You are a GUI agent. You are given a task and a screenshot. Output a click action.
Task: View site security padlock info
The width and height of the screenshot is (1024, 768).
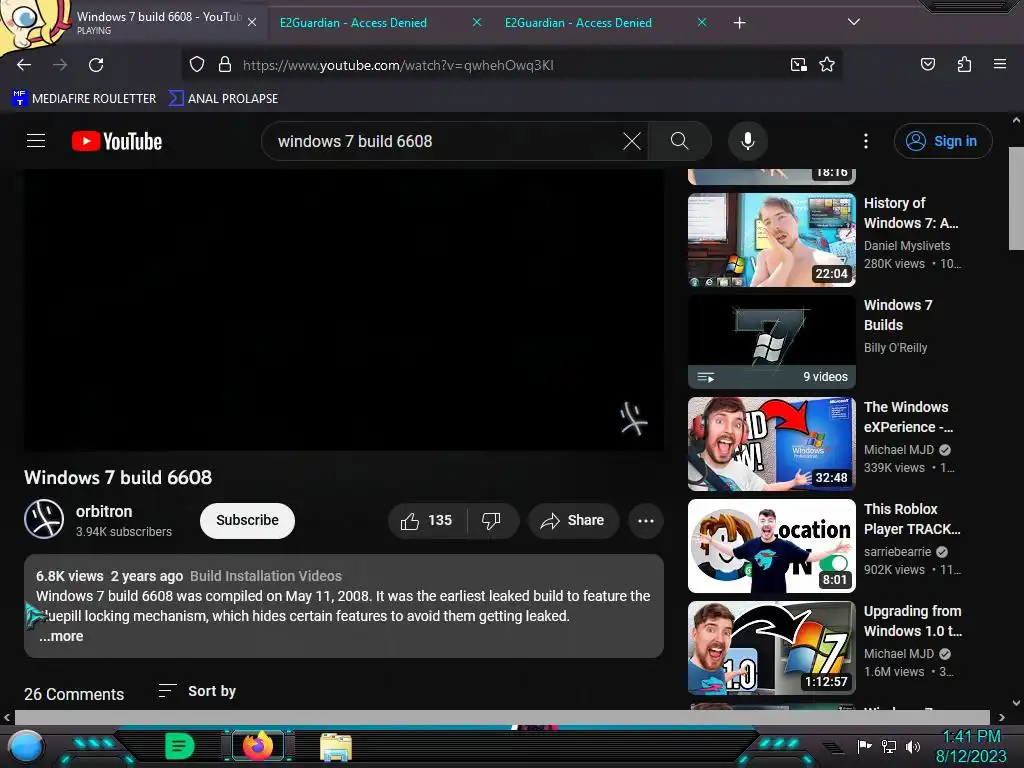coord(225,65)
